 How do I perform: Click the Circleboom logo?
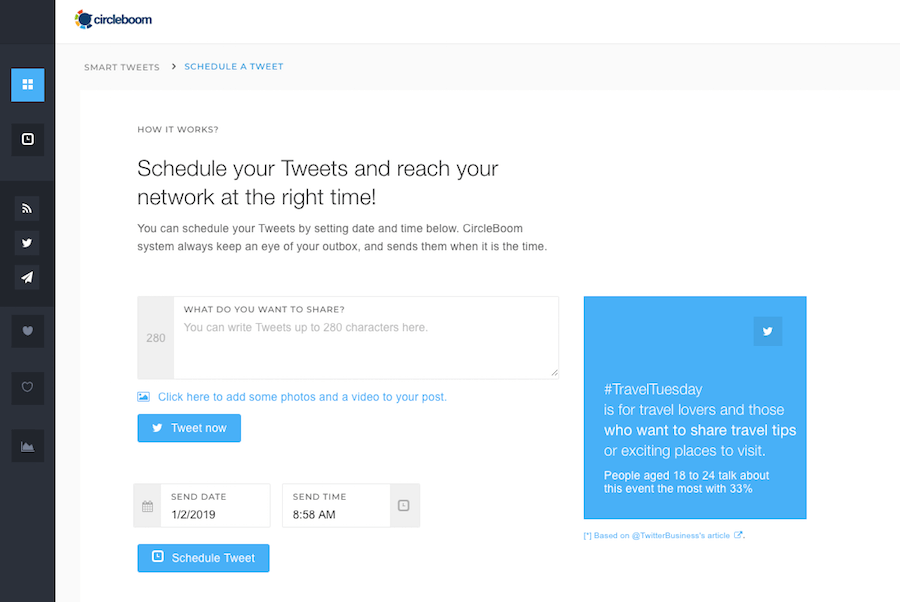pyautogui.click(x=113, y=20)
